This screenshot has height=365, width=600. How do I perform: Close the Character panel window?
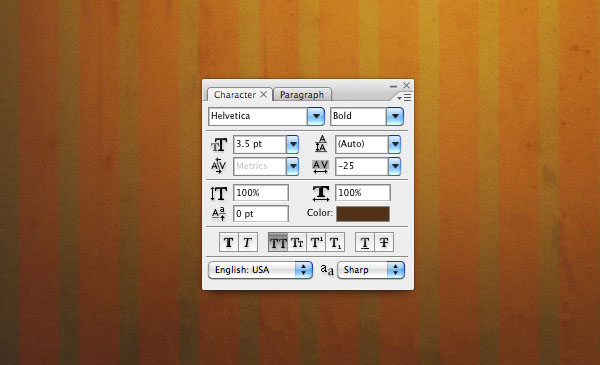(406, 85)
